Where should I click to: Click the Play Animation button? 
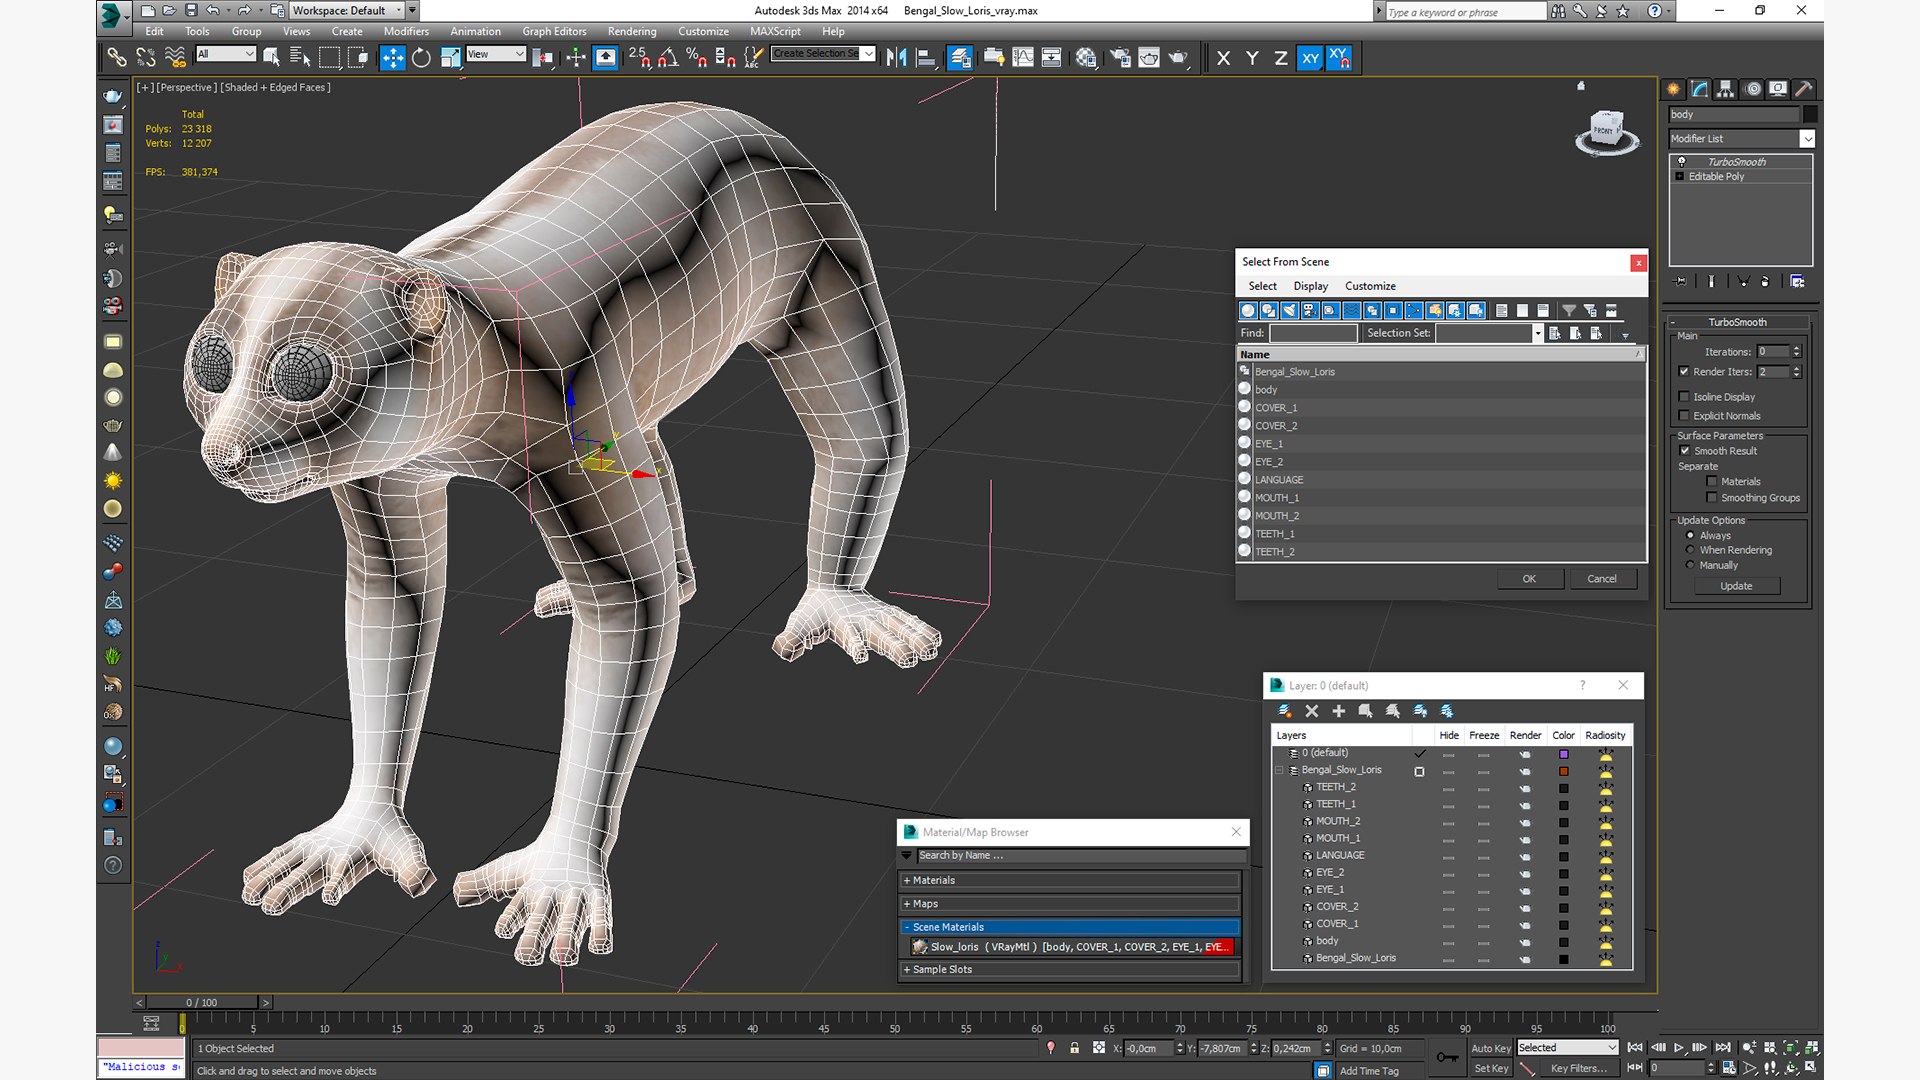[x=1679, y=1047]
